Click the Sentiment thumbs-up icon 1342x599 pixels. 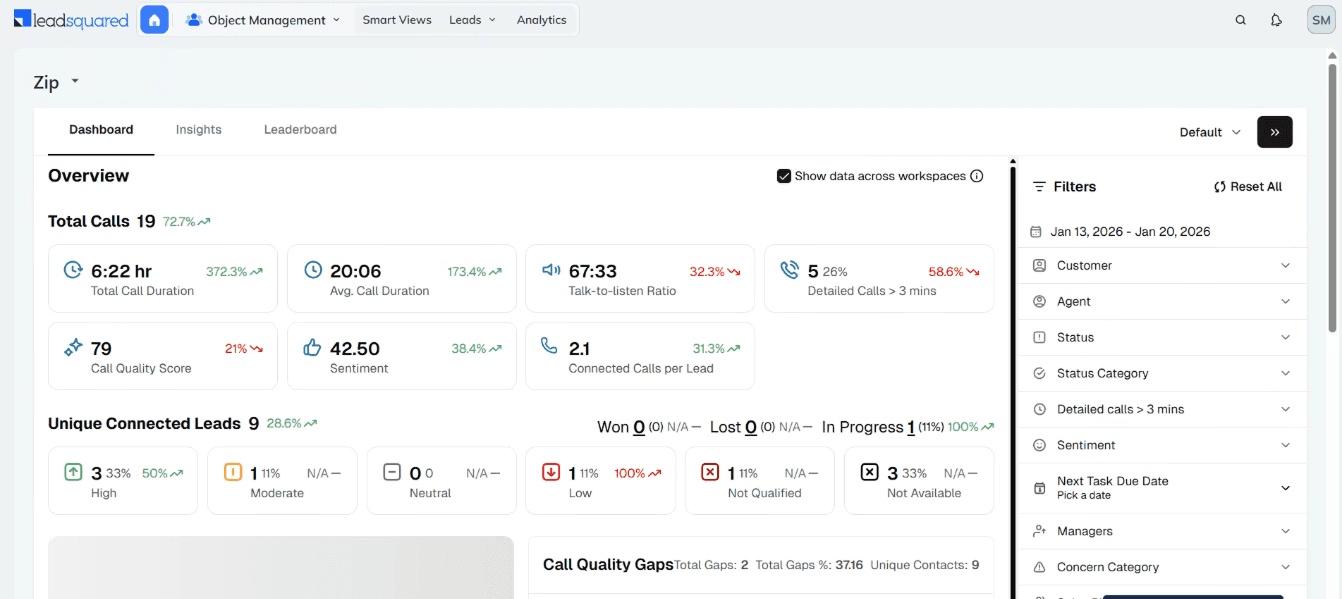[312, 347]
